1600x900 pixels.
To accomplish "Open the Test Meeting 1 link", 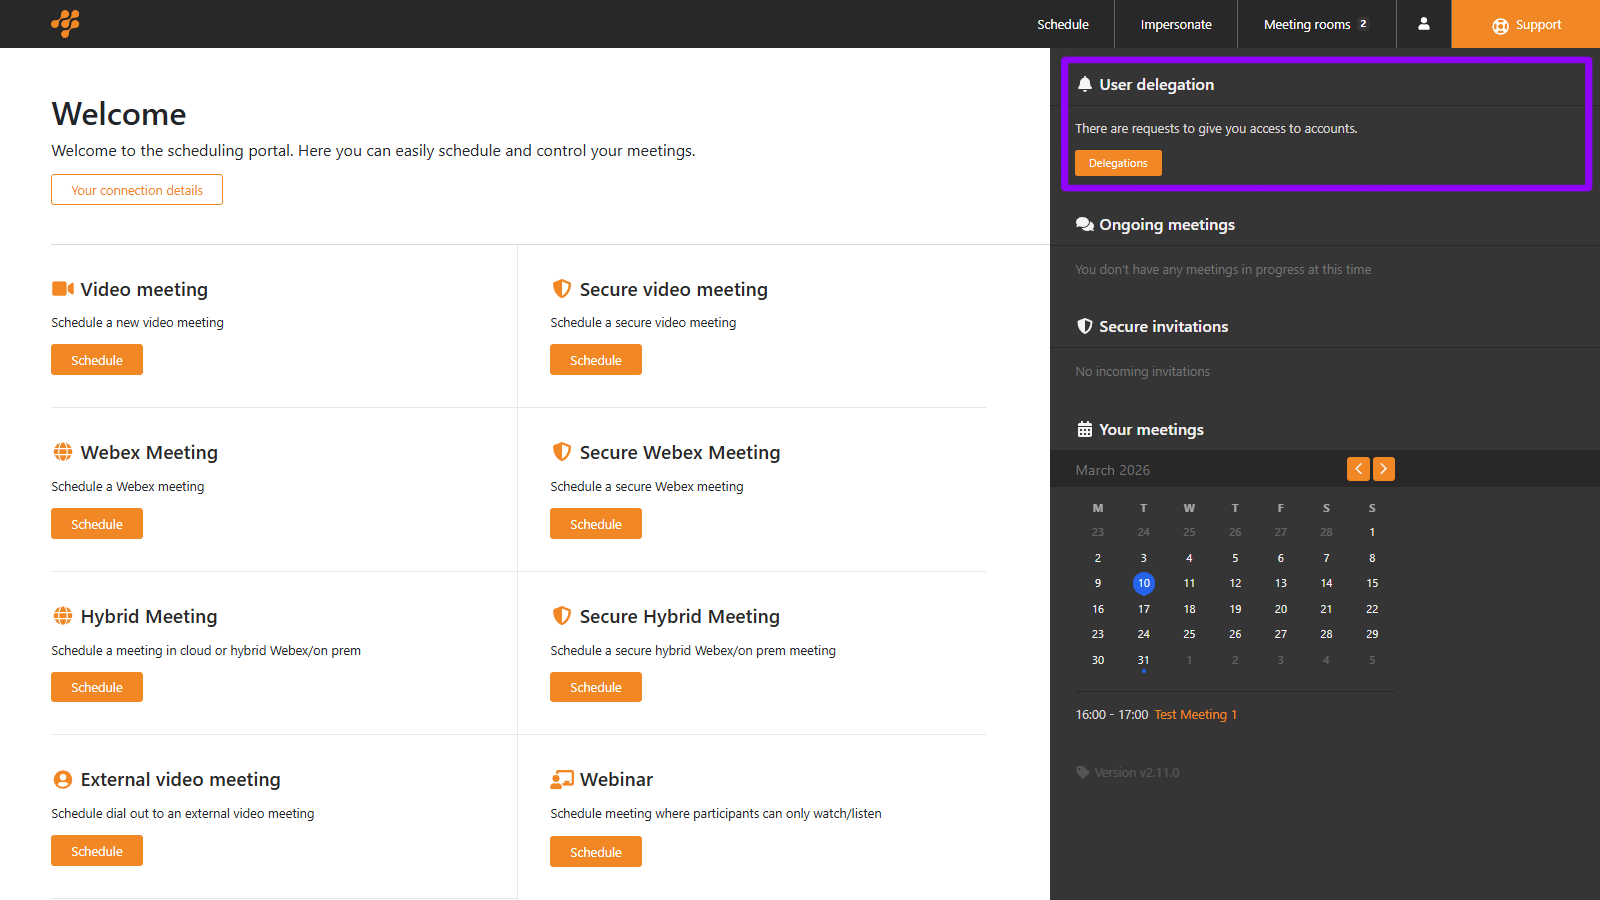I will tap(1195, 715).
